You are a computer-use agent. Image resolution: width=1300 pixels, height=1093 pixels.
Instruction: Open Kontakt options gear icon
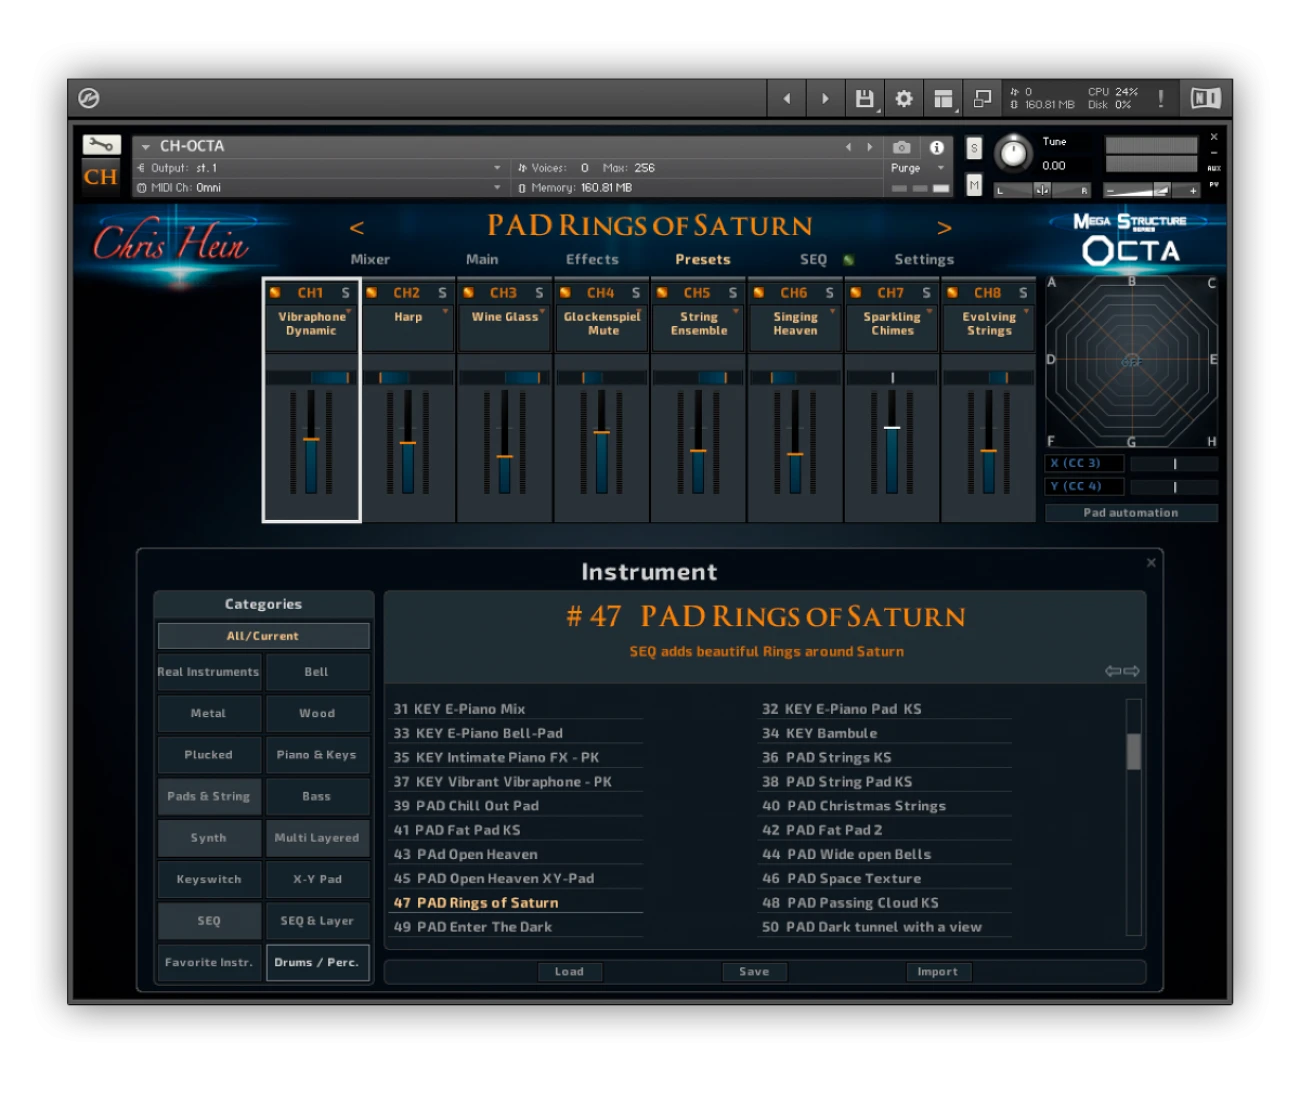pos(904,98)
